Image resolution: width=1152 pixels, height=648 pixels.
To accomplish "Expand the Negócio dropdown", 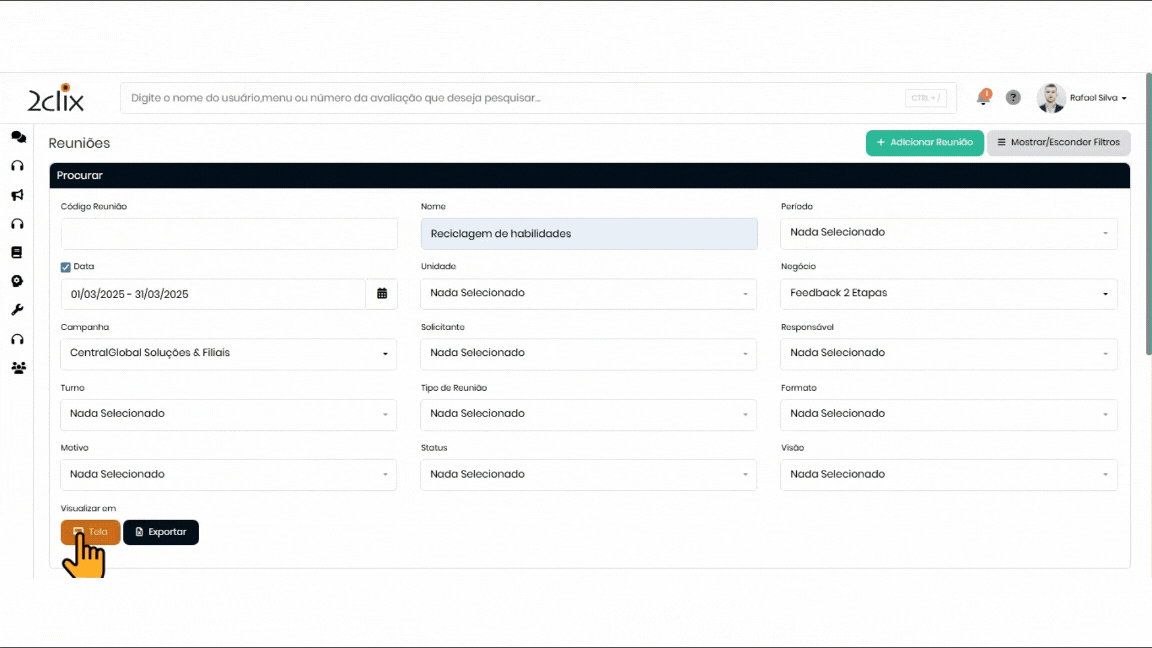I will pyautogui.click(x=948, y=294).
